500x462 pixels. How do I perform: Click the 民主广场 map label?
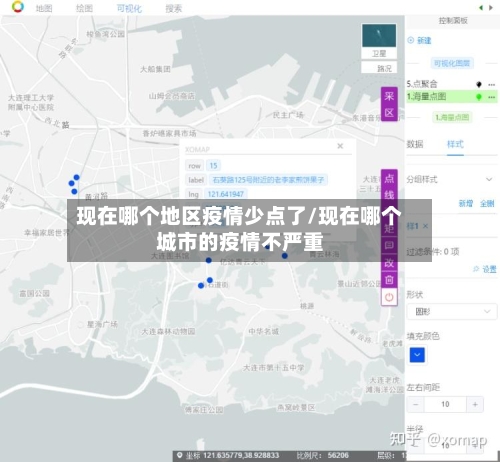click(x=288, y=115)
